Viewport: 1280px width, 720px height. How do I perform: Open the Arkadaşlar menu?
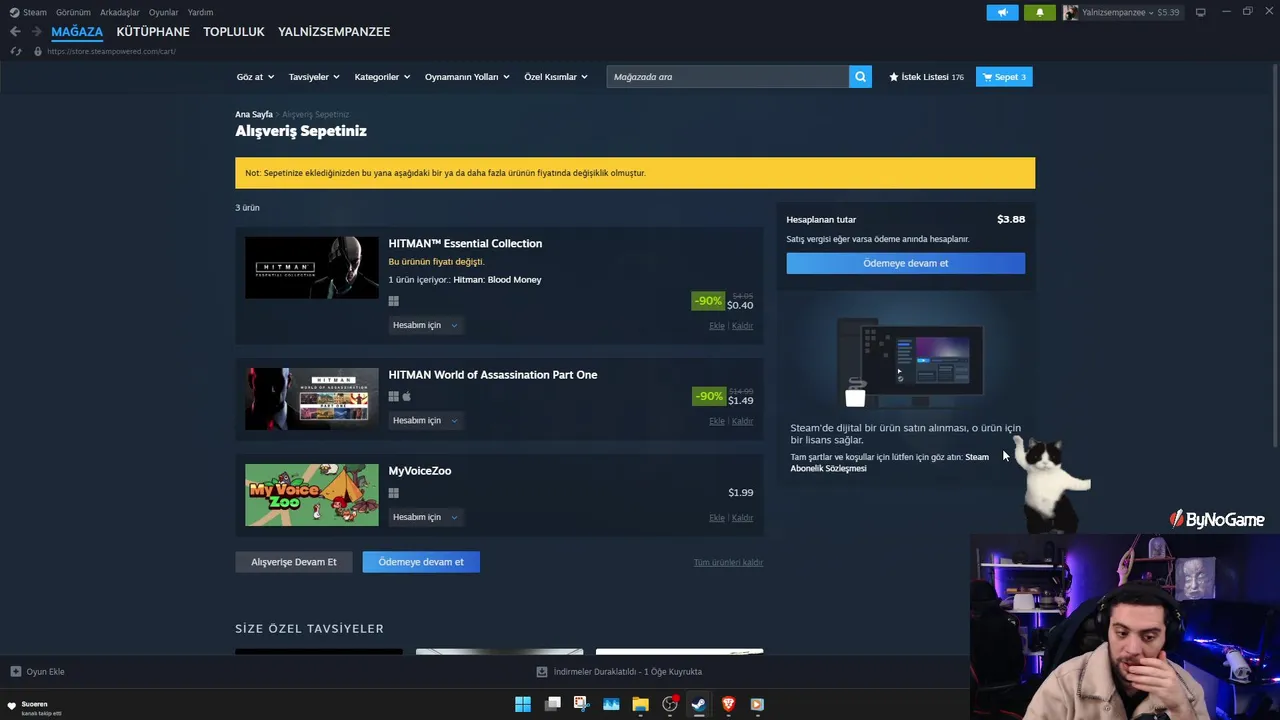(x=120, y=12)
